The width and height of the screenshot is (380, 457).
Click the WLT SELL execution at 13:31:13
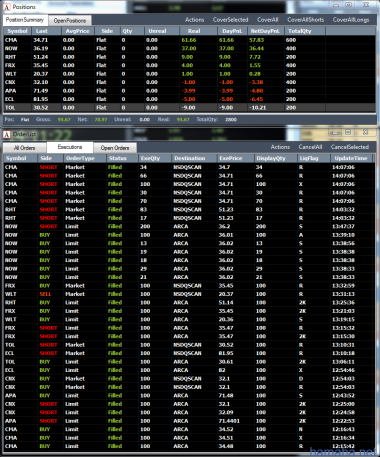pyautogui.click(x=188, y=294)
